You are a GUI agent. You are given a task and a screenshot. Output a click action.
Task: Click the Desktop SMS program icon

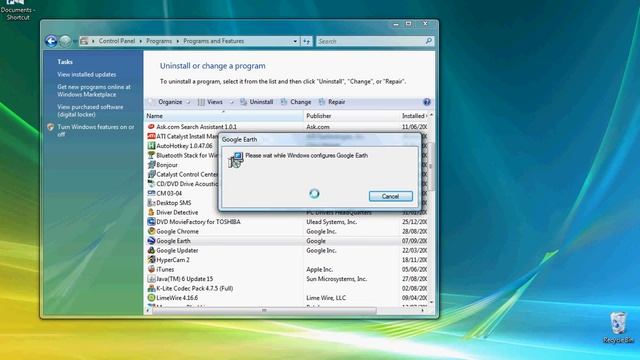[x=151, y=203]
